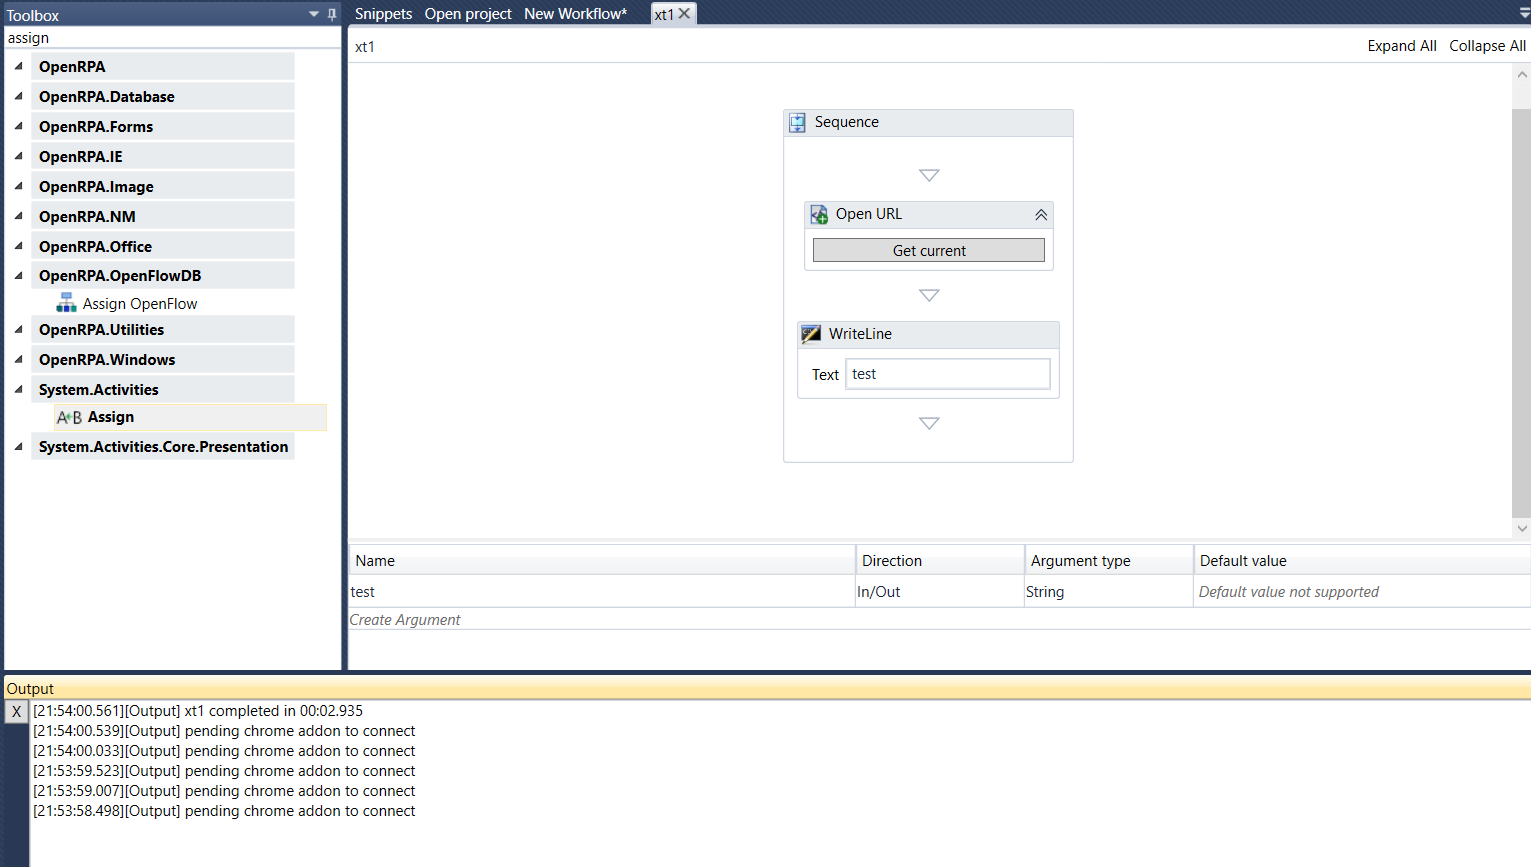This screenshot has height=867, width=1531.
Task: Collapse the OpenRPA toolbox category
Action: click(x=18, y=66)
